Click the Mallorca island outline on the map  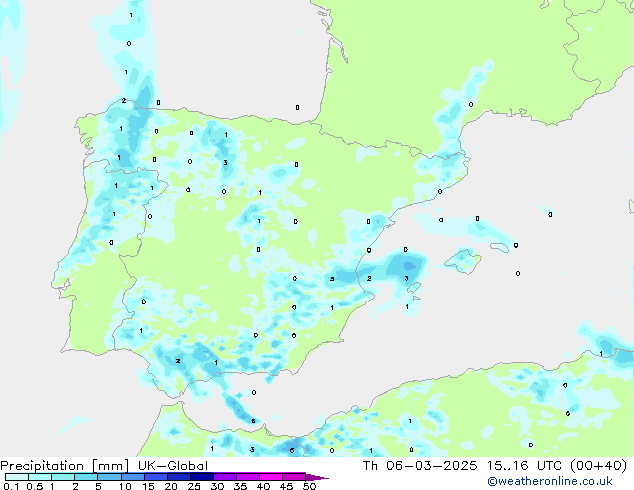coord(463,261)
